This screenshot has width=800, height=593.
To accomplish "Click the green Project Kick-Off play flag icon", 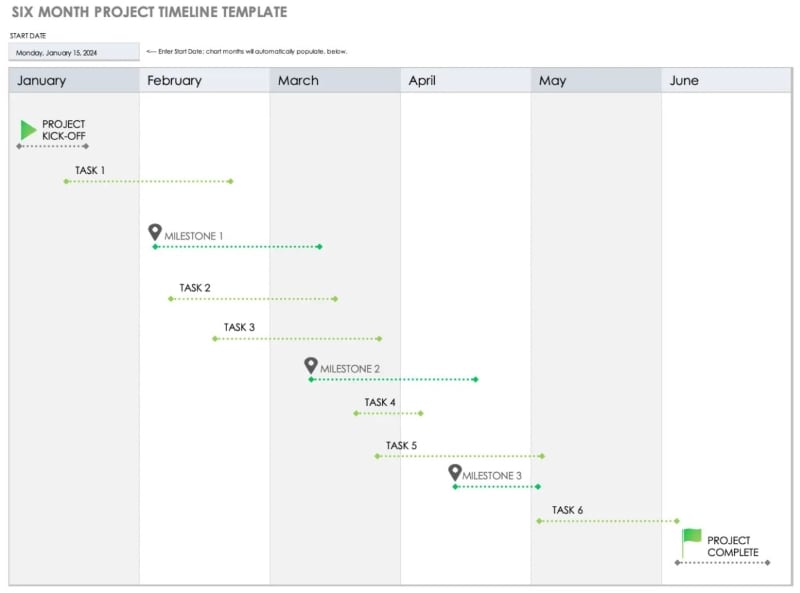I will tap(28, 130).
